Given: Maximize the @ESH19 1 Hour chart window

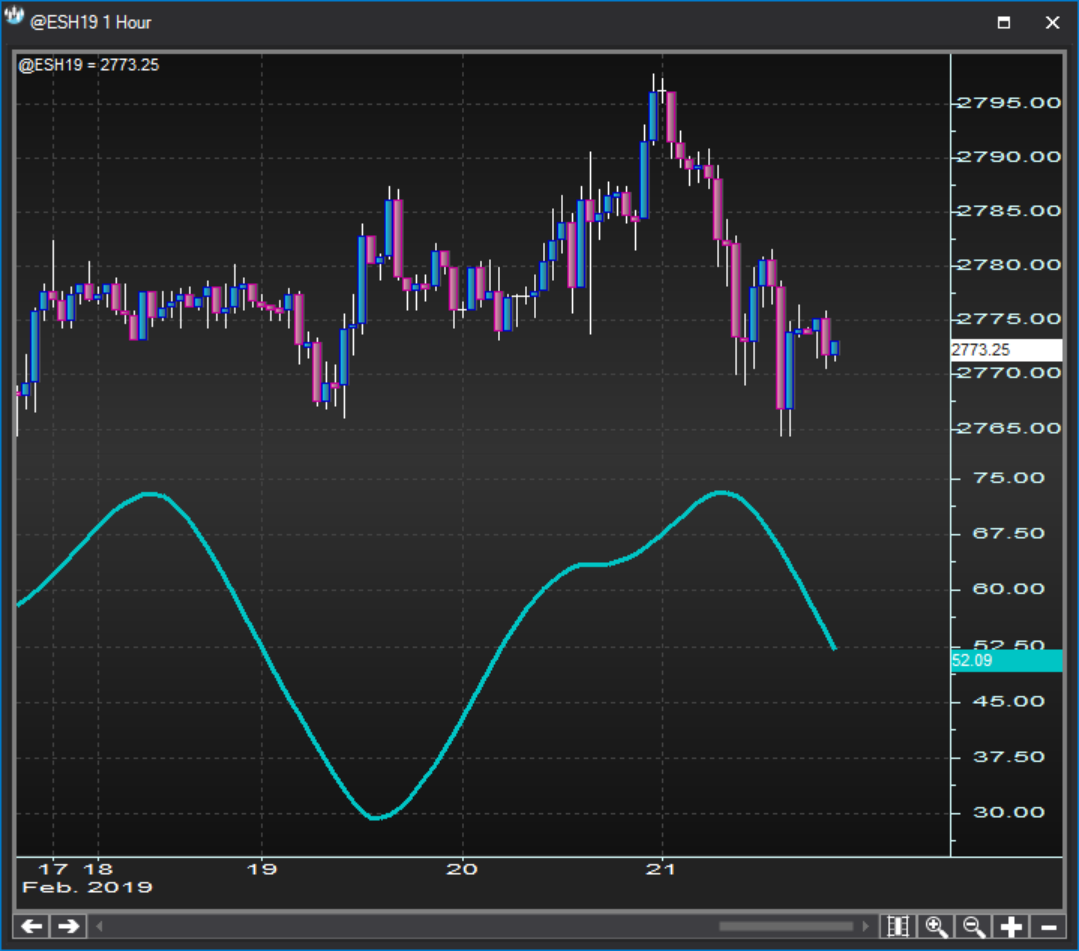Looking at the screenshot, I should click(1004, 22).
